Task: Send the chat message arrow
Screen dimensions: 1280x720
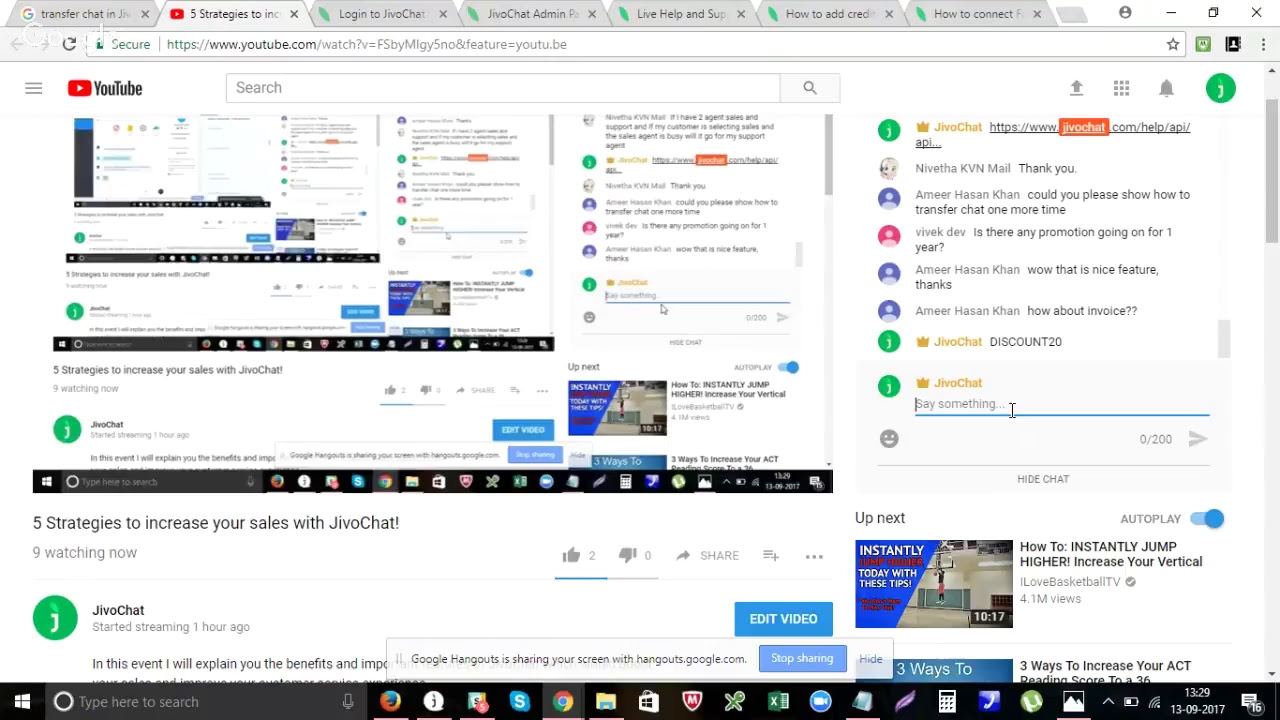Action: [1197, 439]
